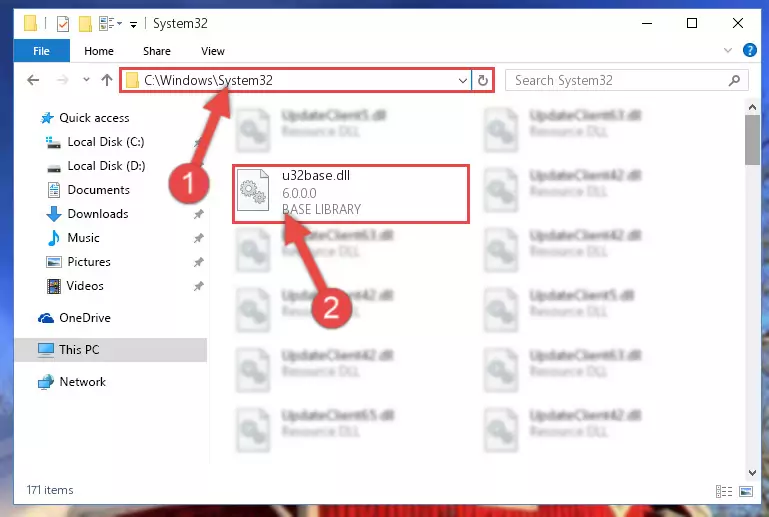Screen dimensions: 769x517
Task: Open the Share ribbon tab
Action: coord(156,51)
